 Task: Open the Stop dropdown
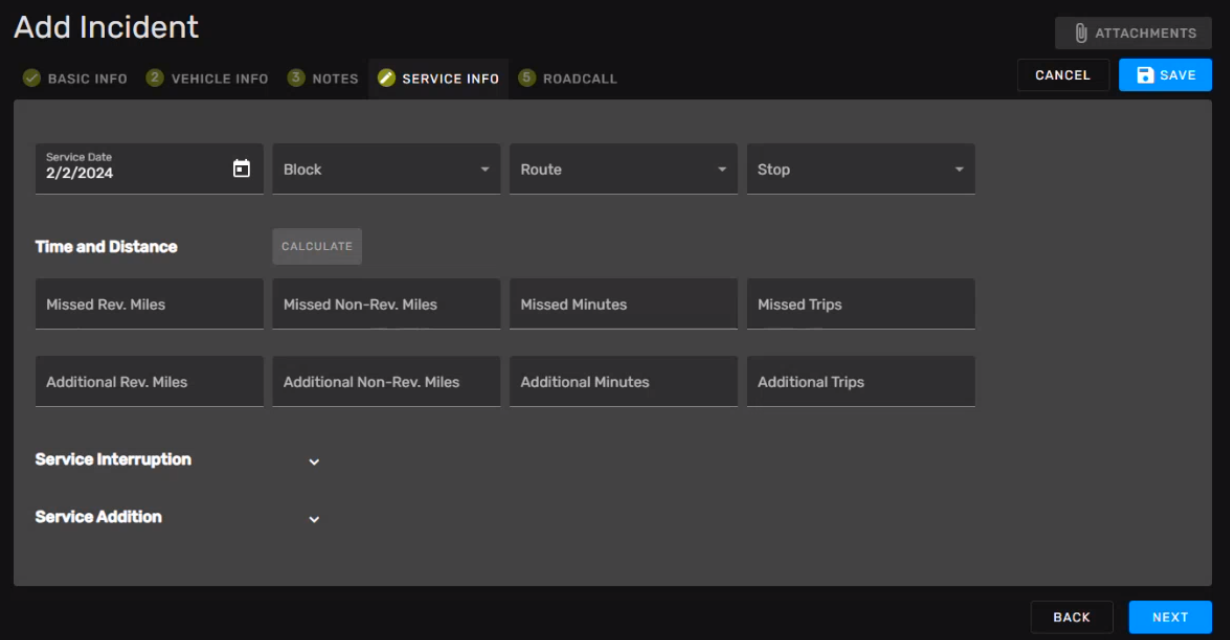(x=860, y=169)
